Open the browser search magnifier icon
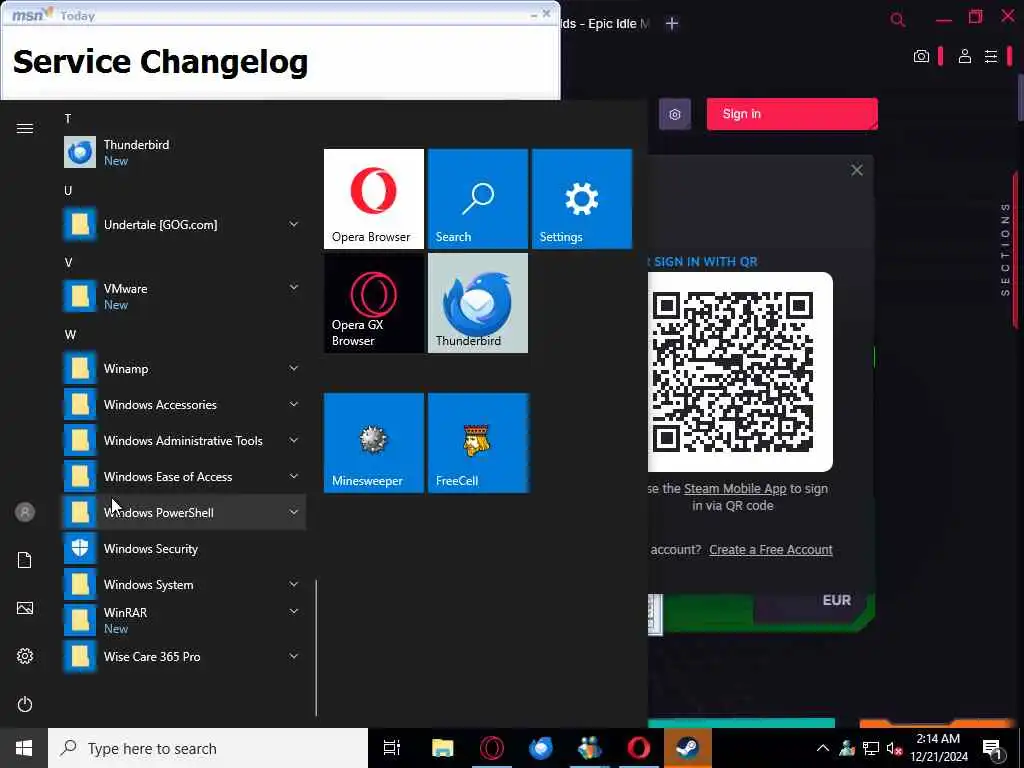Viewport: 1024px width, 768px height. pos(898,20)
